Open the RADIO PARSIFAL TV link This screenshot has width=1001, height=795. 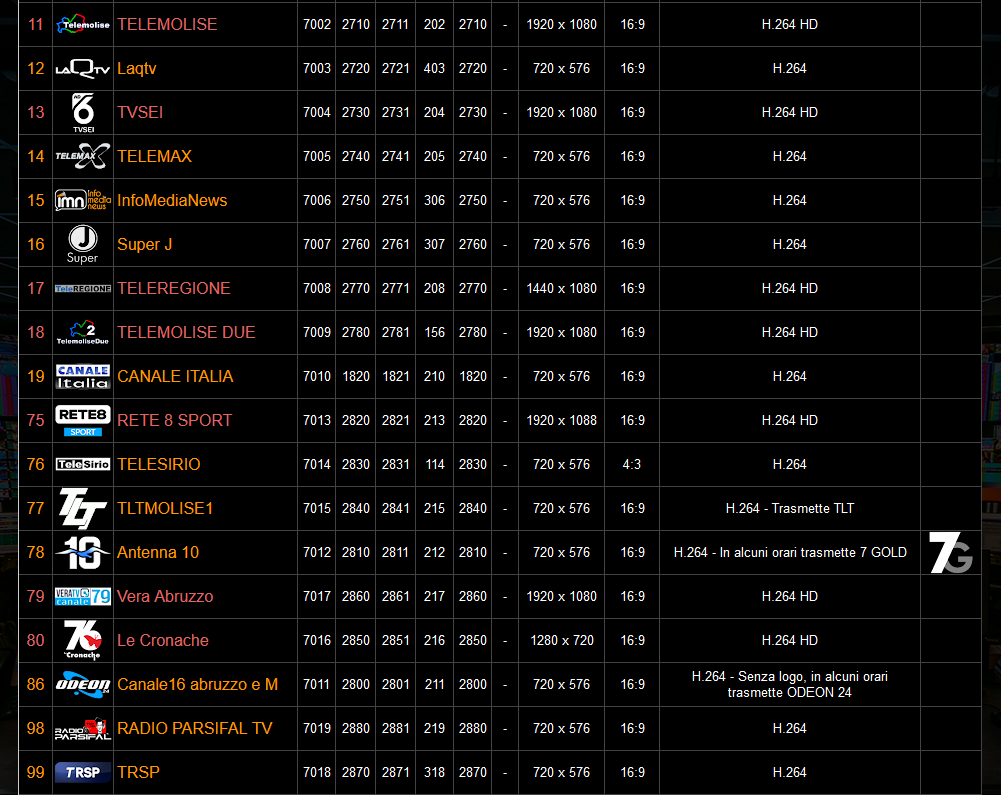(x=195, y=729)
